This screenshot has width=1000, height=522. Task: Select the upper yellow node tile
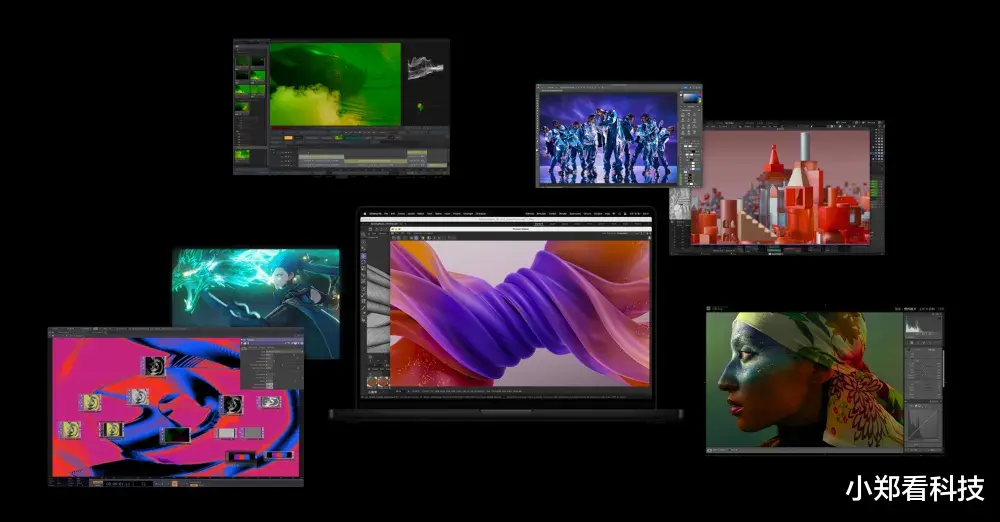(x=91, y=403)
